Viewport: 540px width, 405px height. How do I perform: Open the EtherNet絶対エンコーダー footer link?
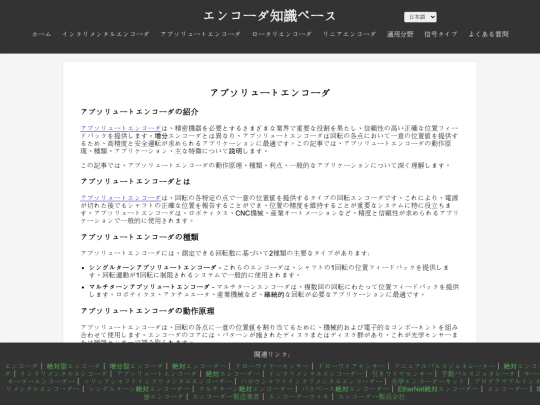(438, 389)
